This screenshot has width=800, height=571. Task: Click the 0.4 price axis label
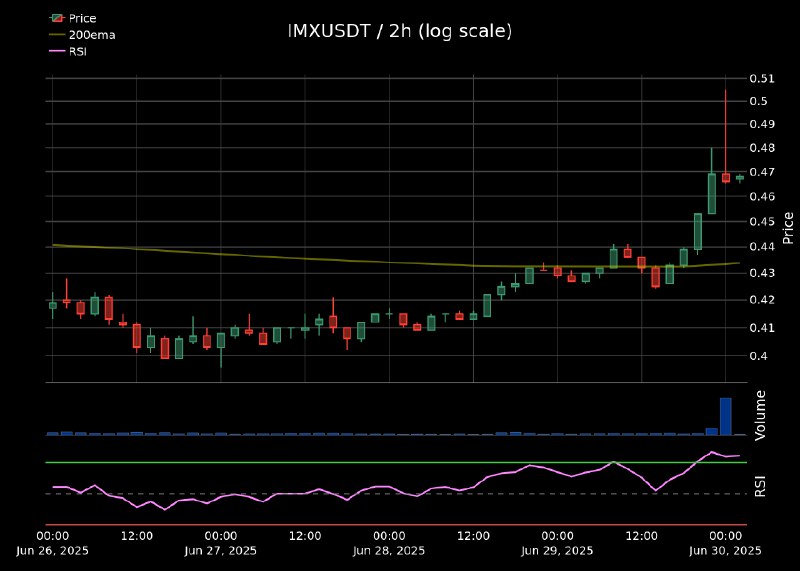pyautogui.click(x=758, y=356)
